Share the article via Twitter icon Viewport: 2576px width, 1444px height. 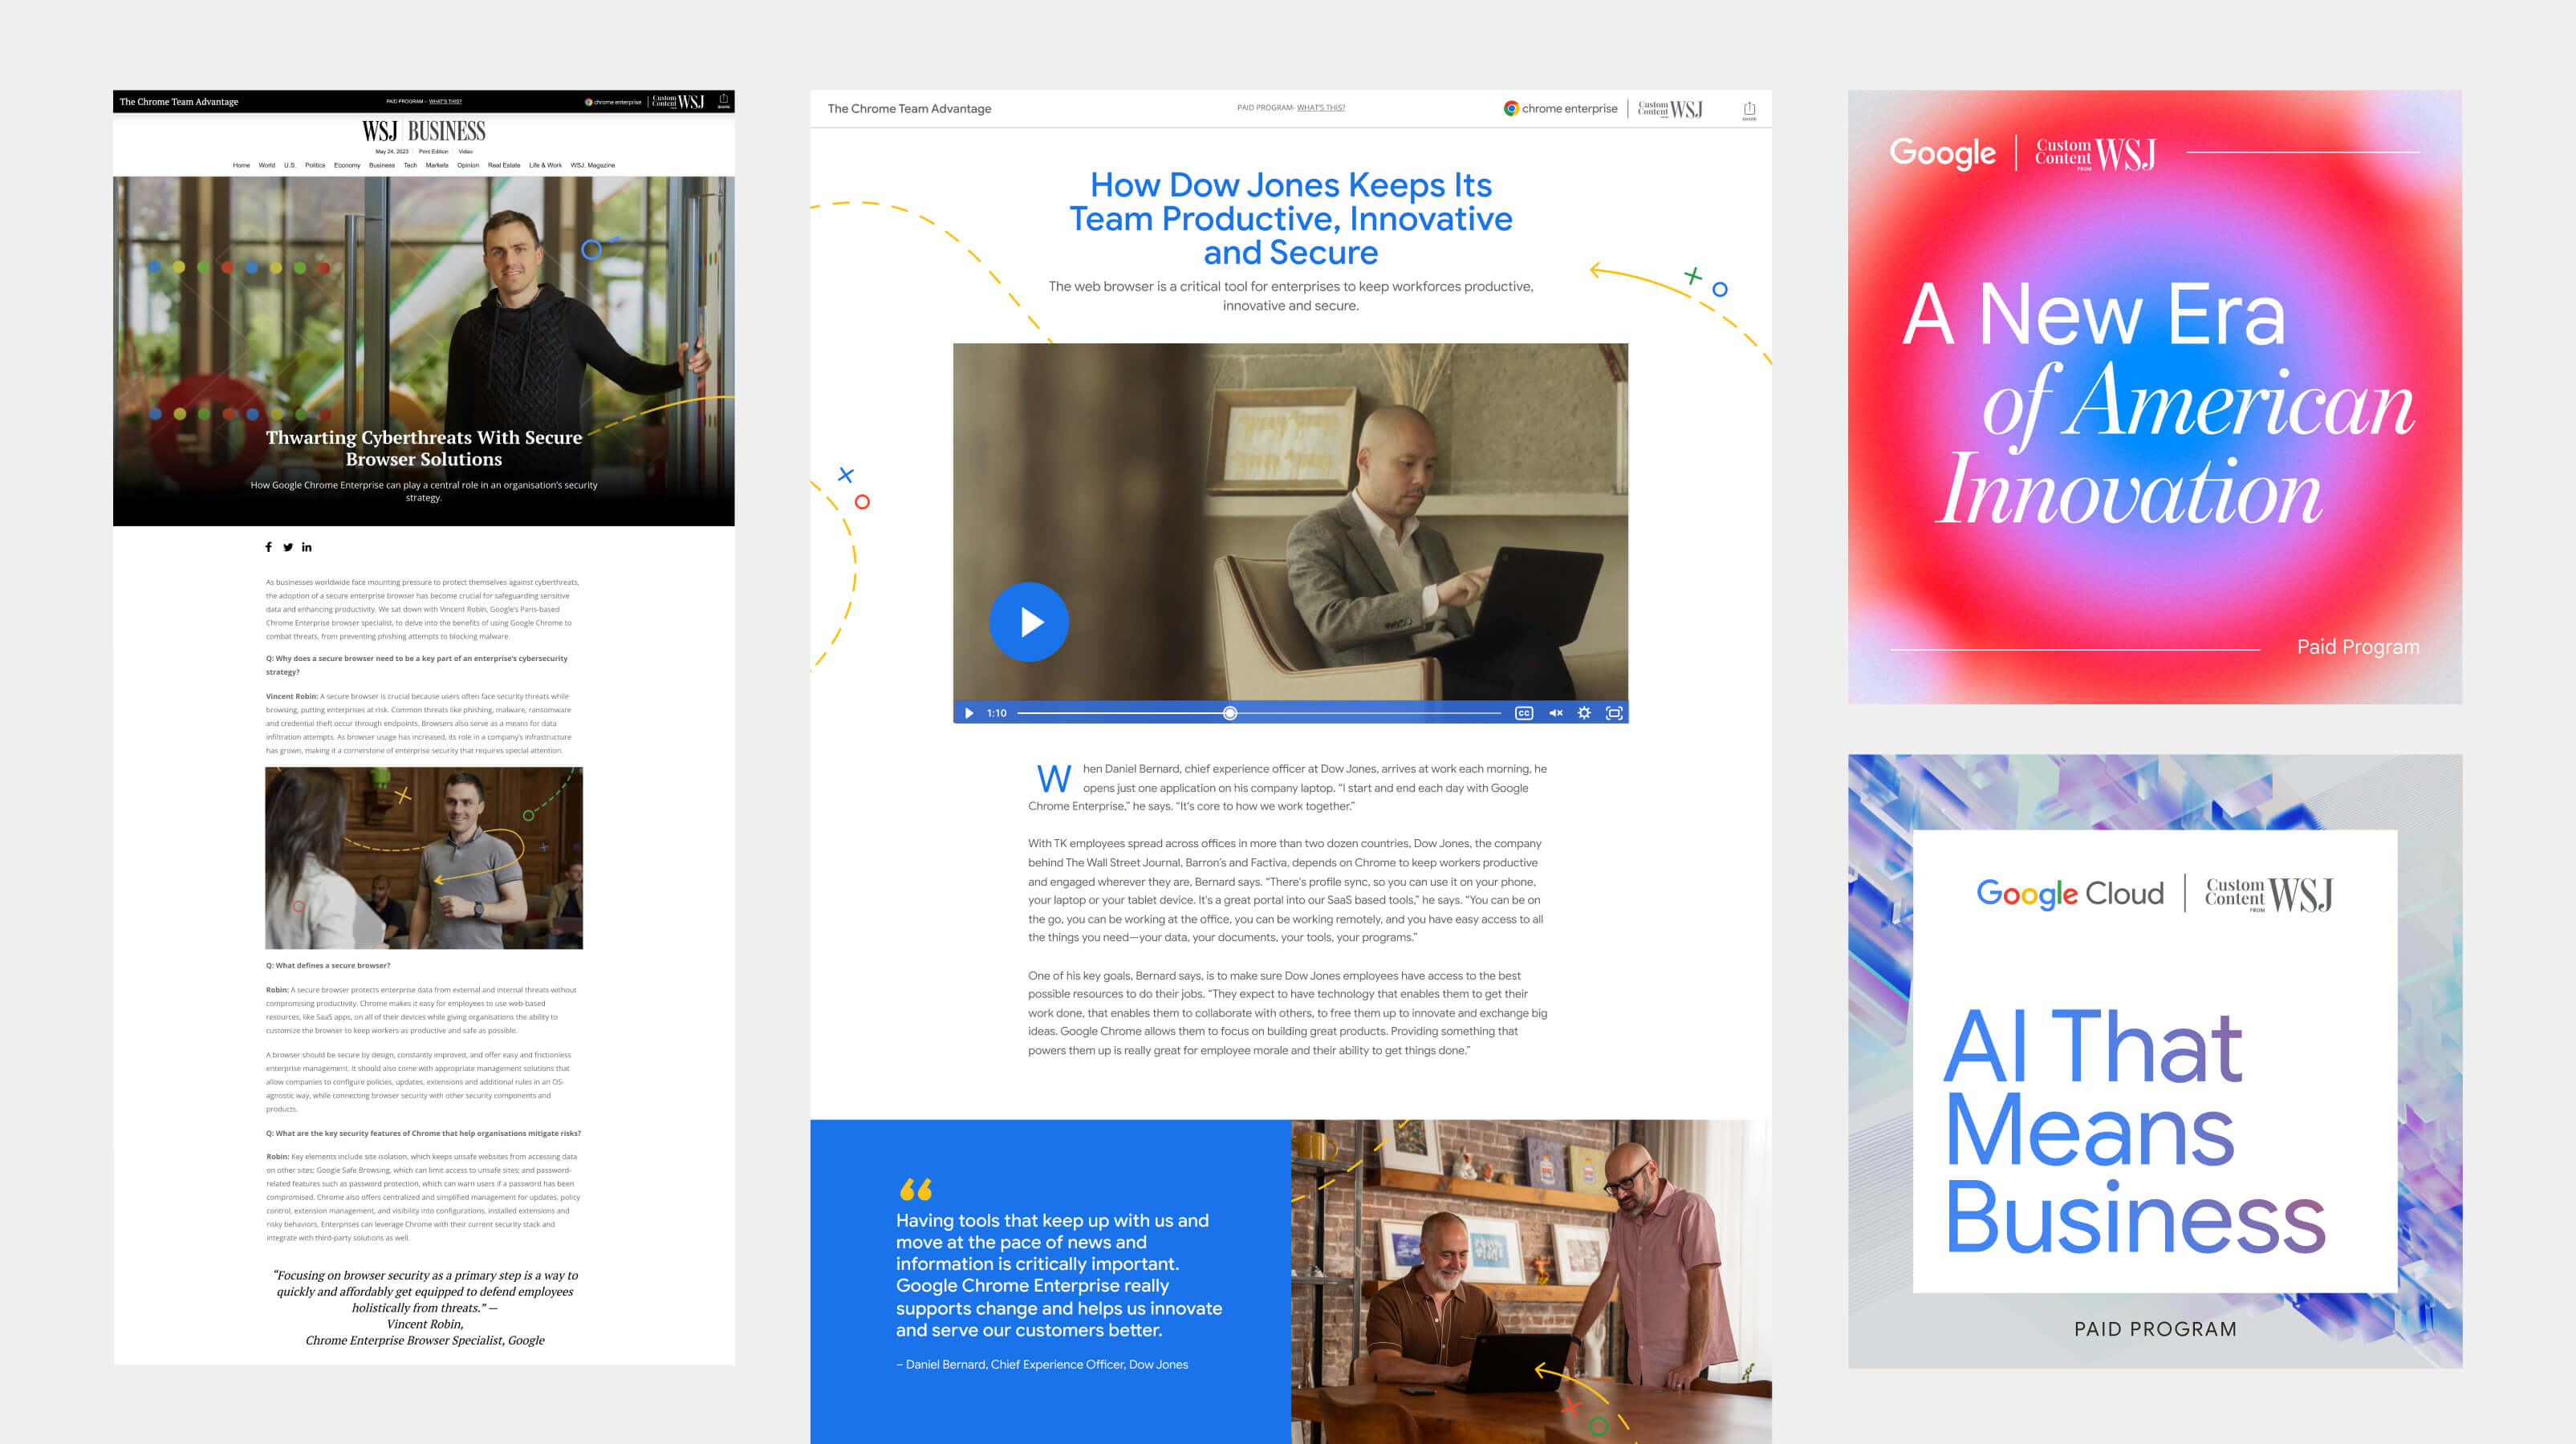(x=288, y=547)
